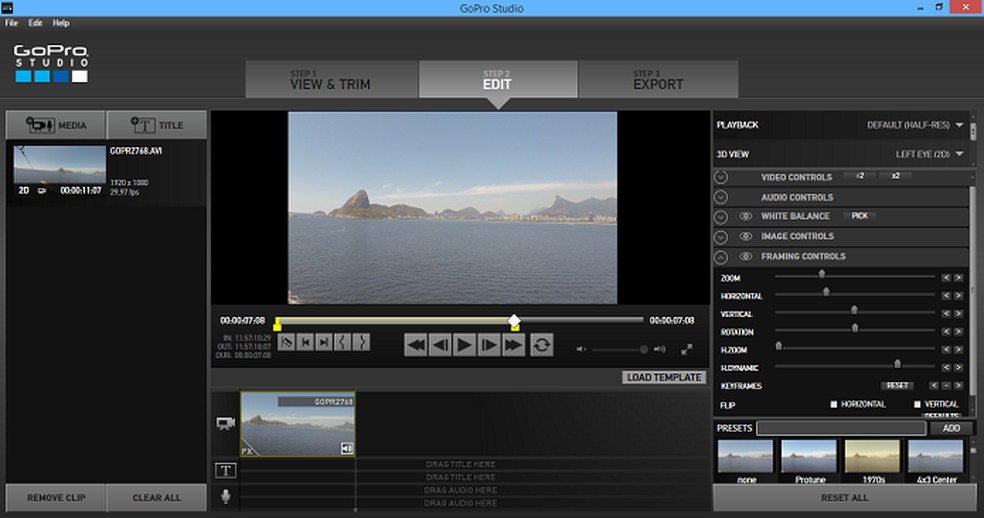Click the mark out point bracket
984x518 pixels.
coord(361,343)
